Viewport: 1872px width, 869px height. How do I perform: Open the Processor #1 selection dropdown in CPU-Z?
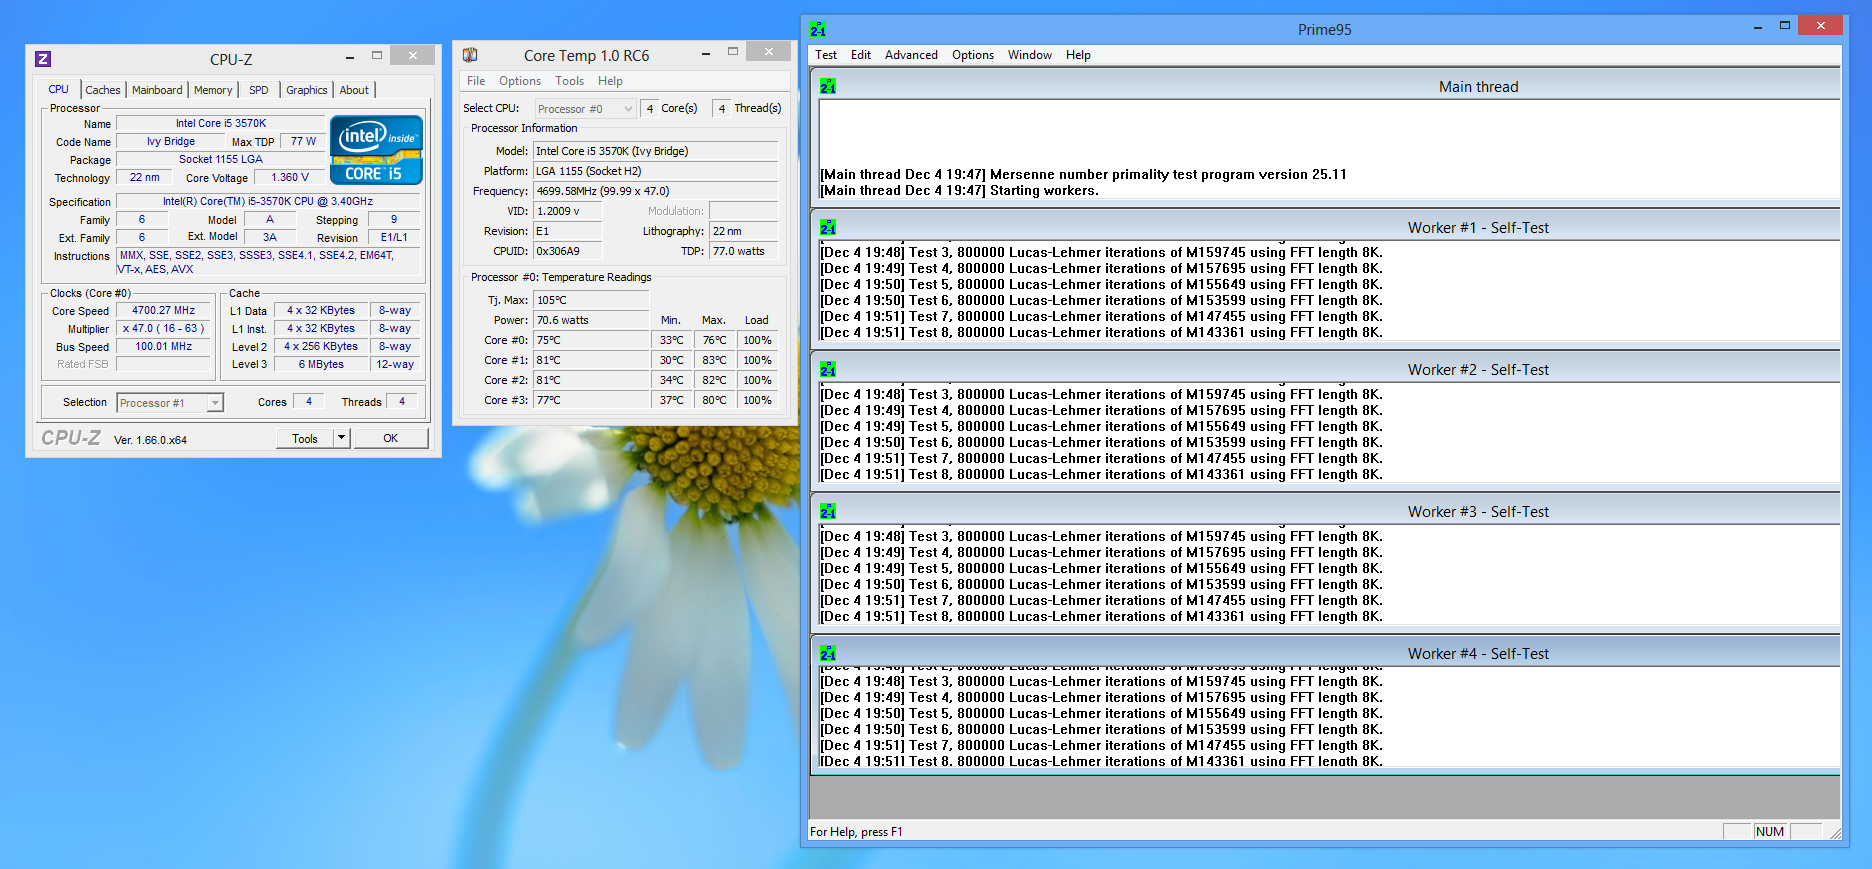pos(170,403)
